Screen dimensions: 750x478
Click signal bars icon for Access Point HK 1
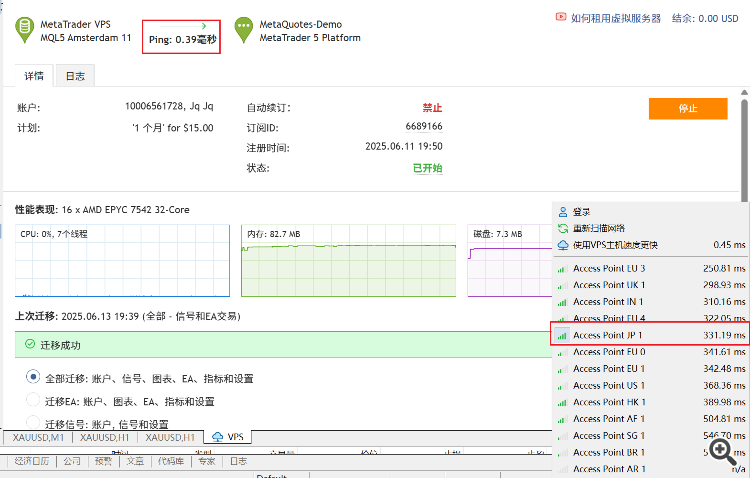[562, 403]
